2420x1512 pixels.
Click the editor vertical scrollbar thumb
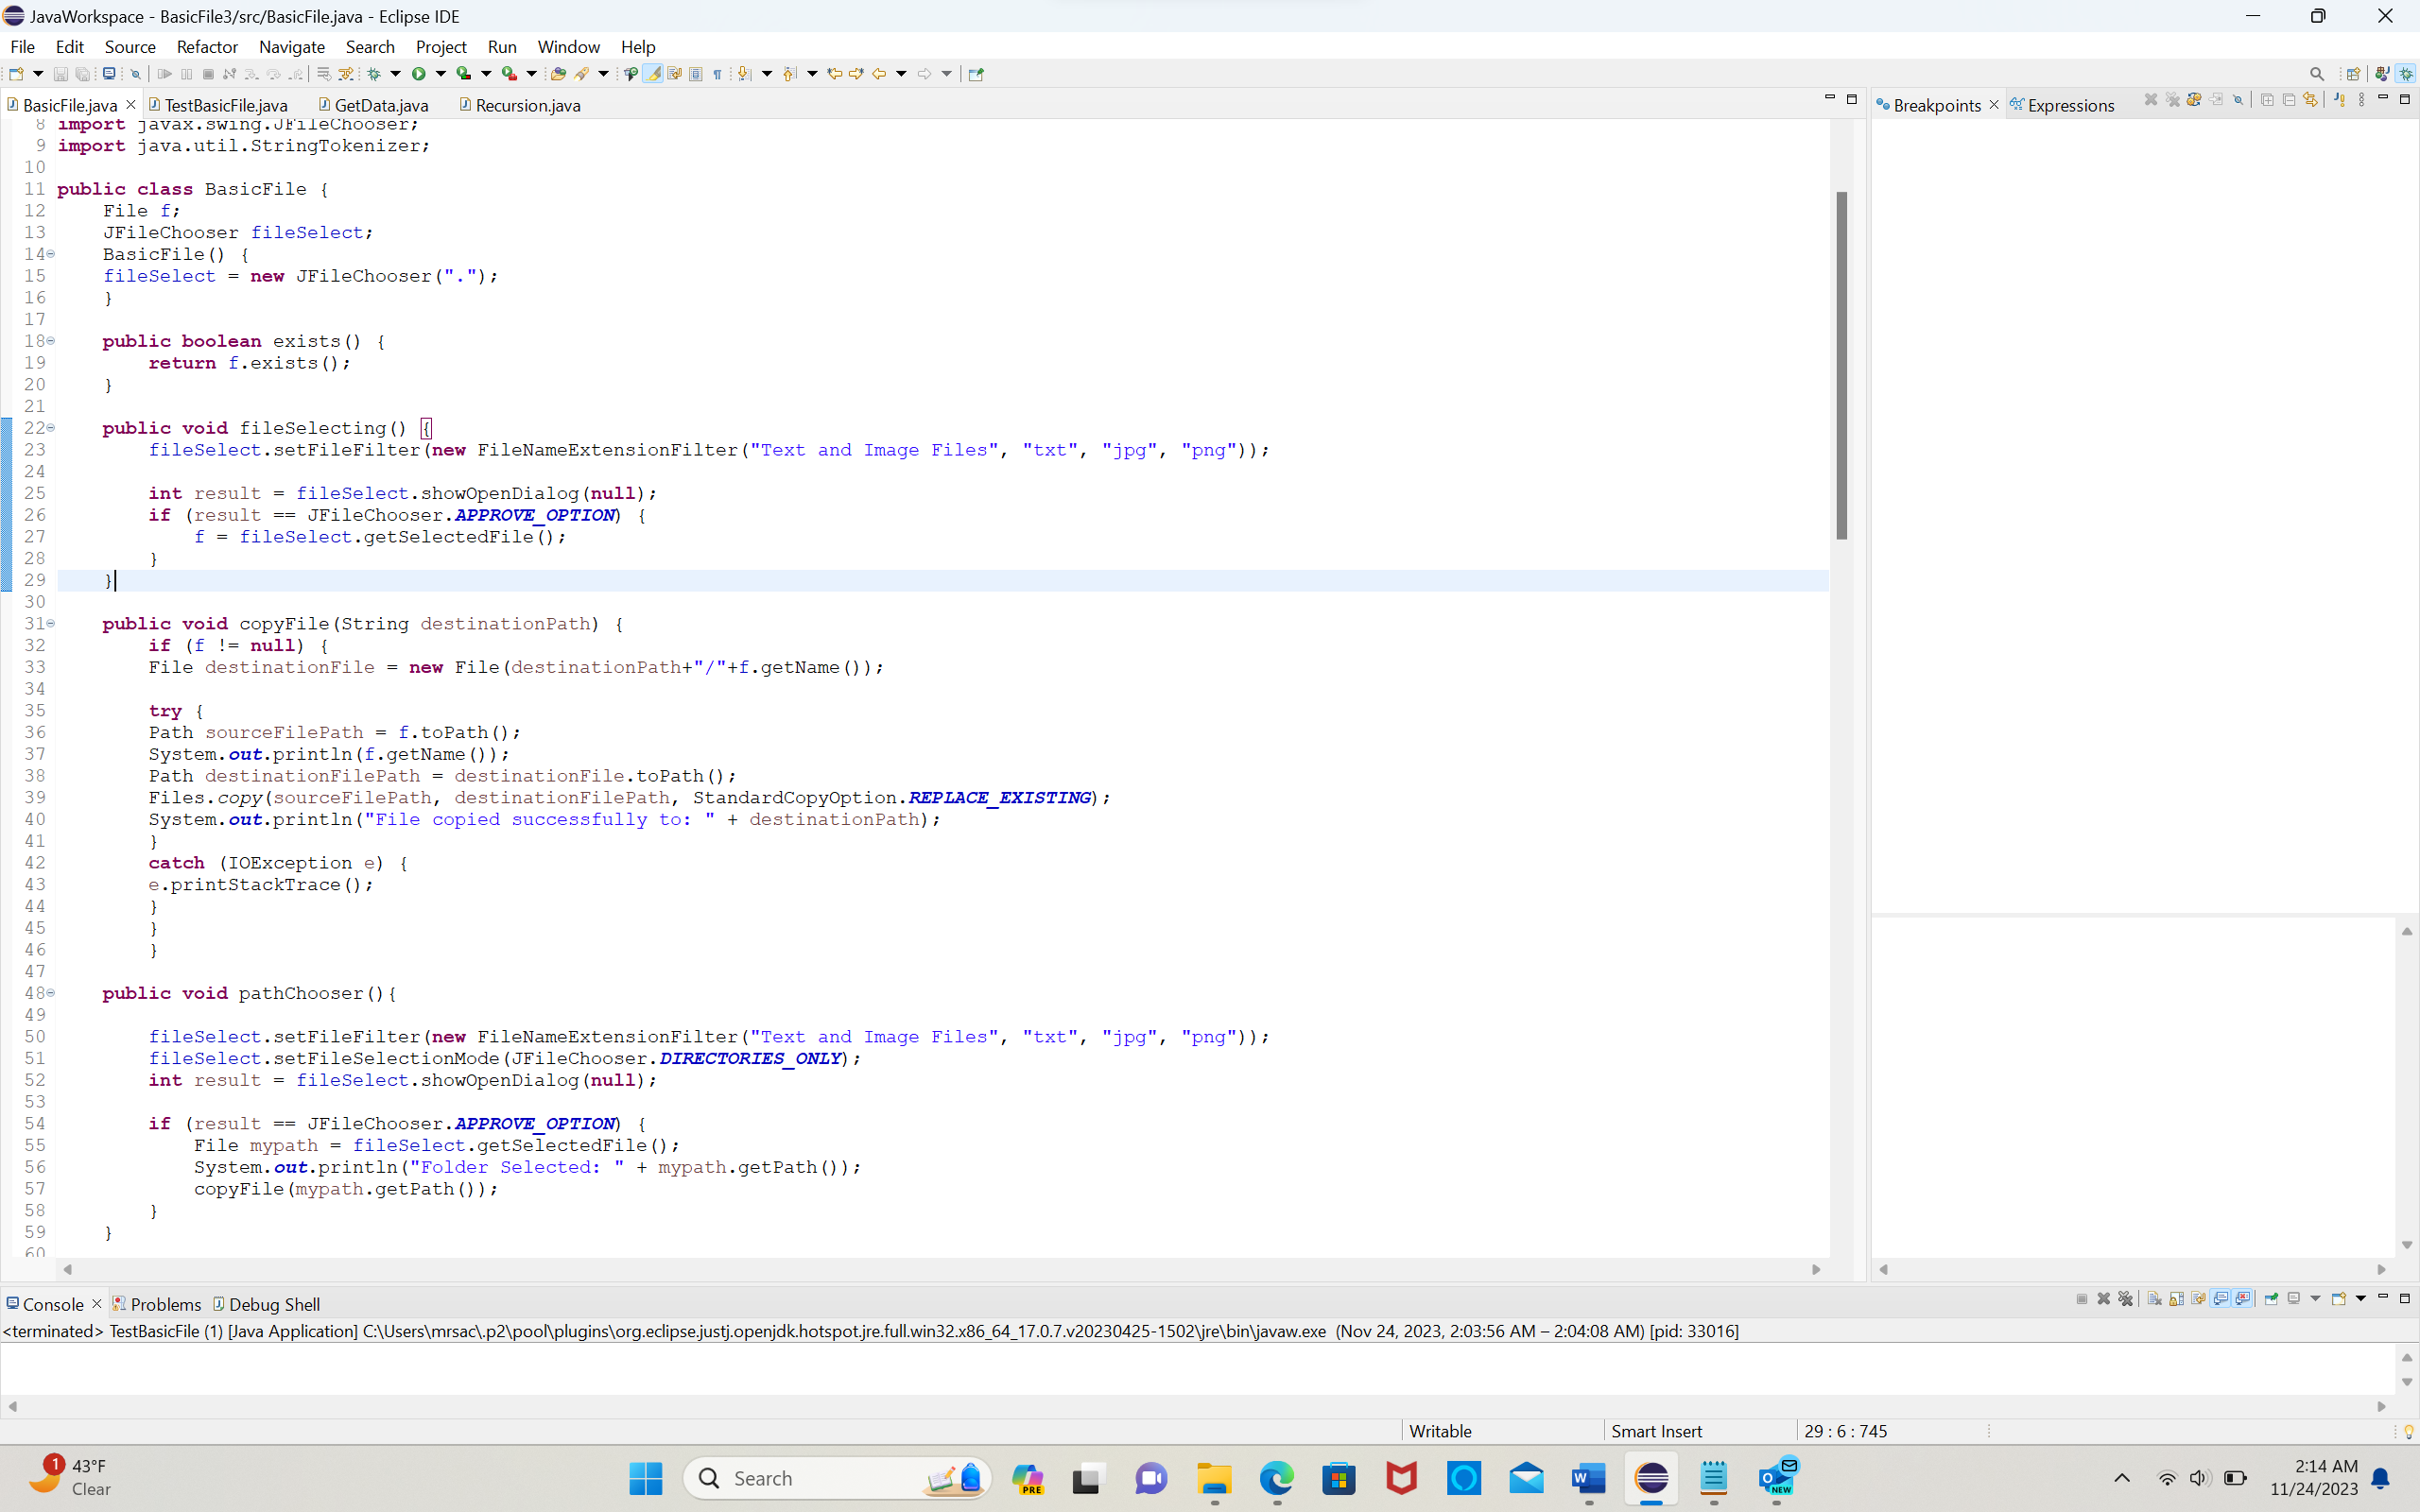[x=1841, y=365]
